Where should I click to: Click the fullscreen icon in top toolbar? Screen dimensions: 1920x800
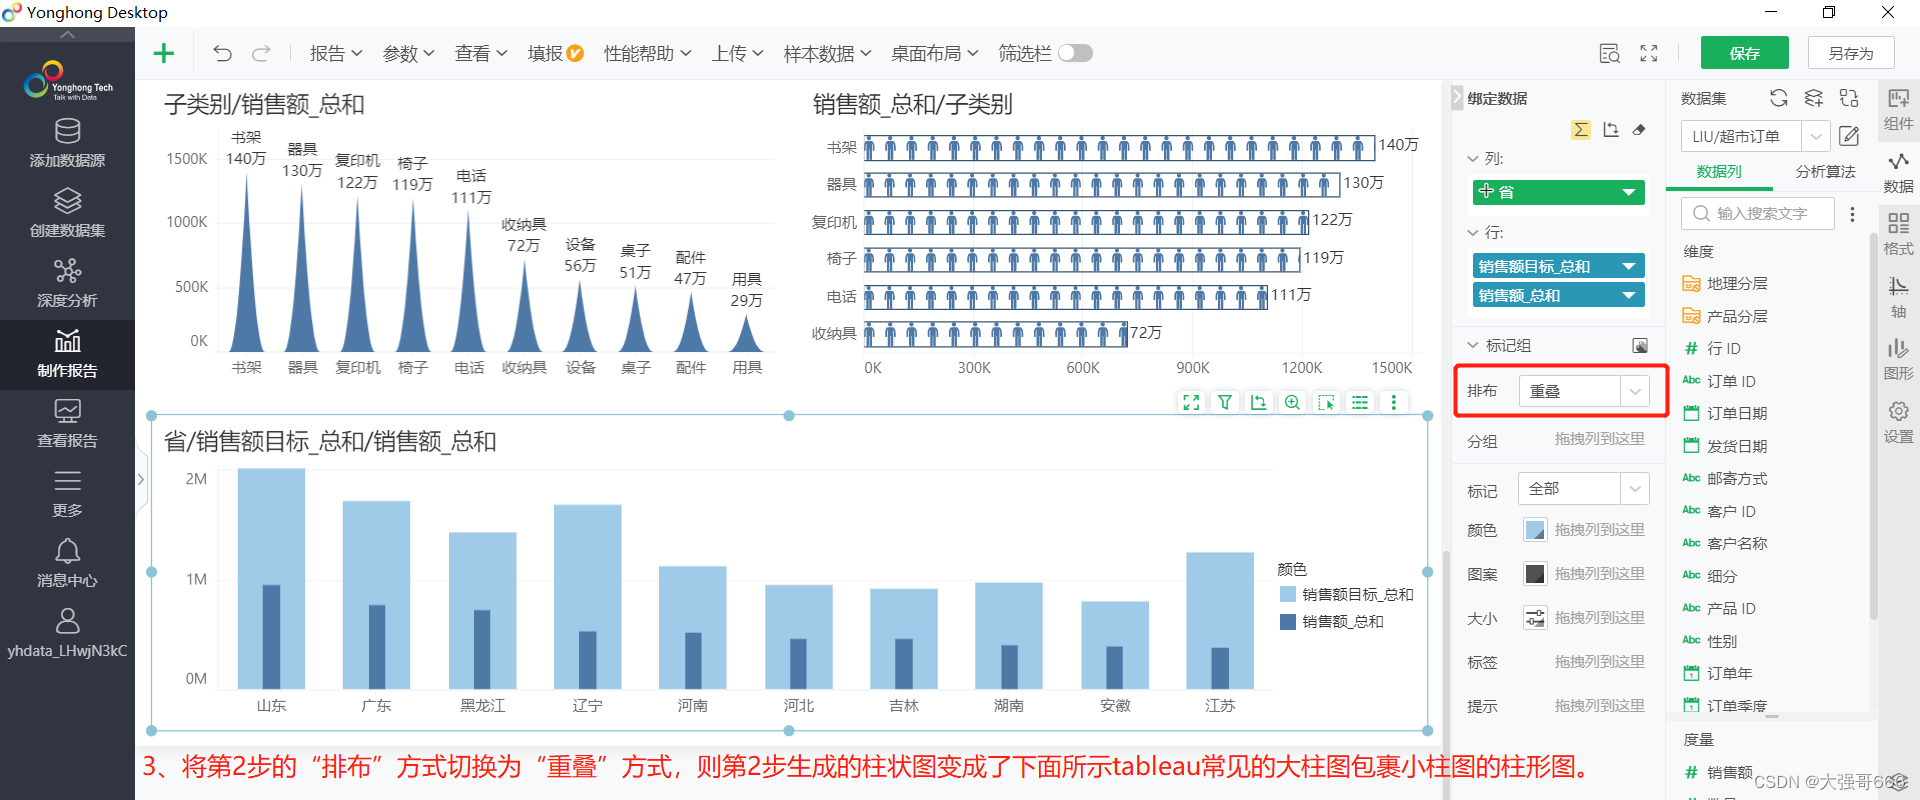[x=1649, y=53]
